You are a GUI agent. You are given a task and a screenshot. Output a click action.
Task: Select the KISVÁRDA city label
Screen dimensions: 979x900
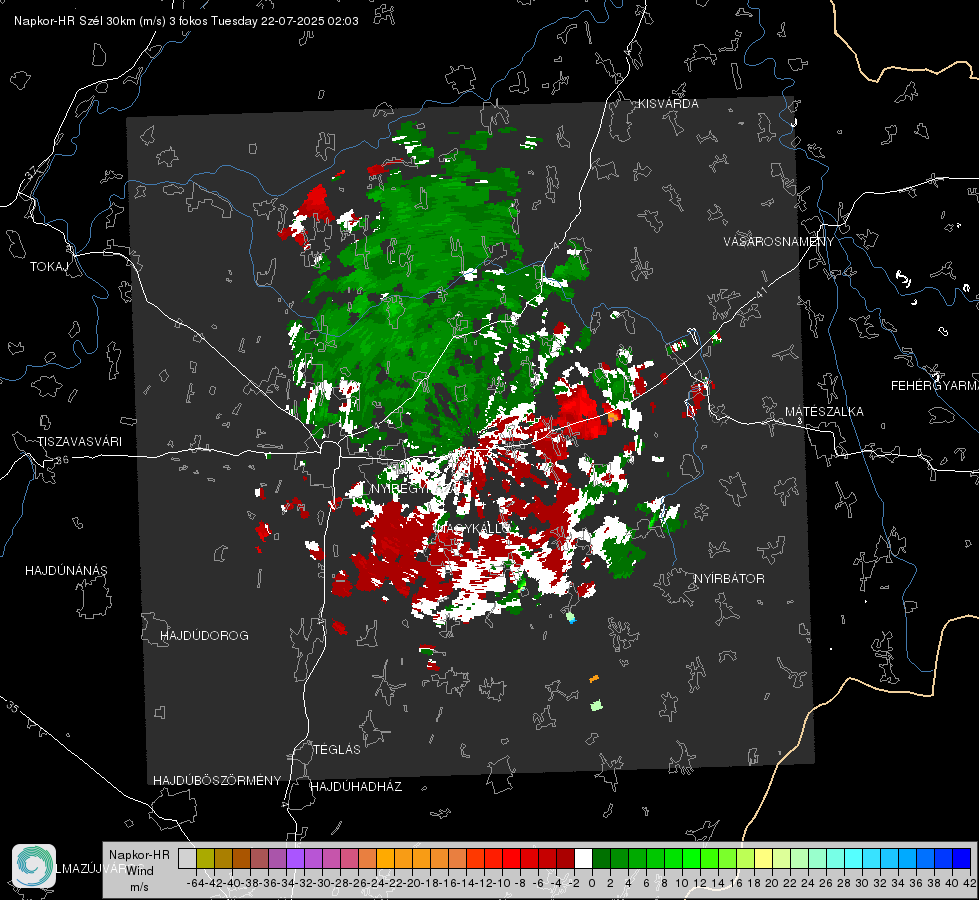(x=668, y=104)
